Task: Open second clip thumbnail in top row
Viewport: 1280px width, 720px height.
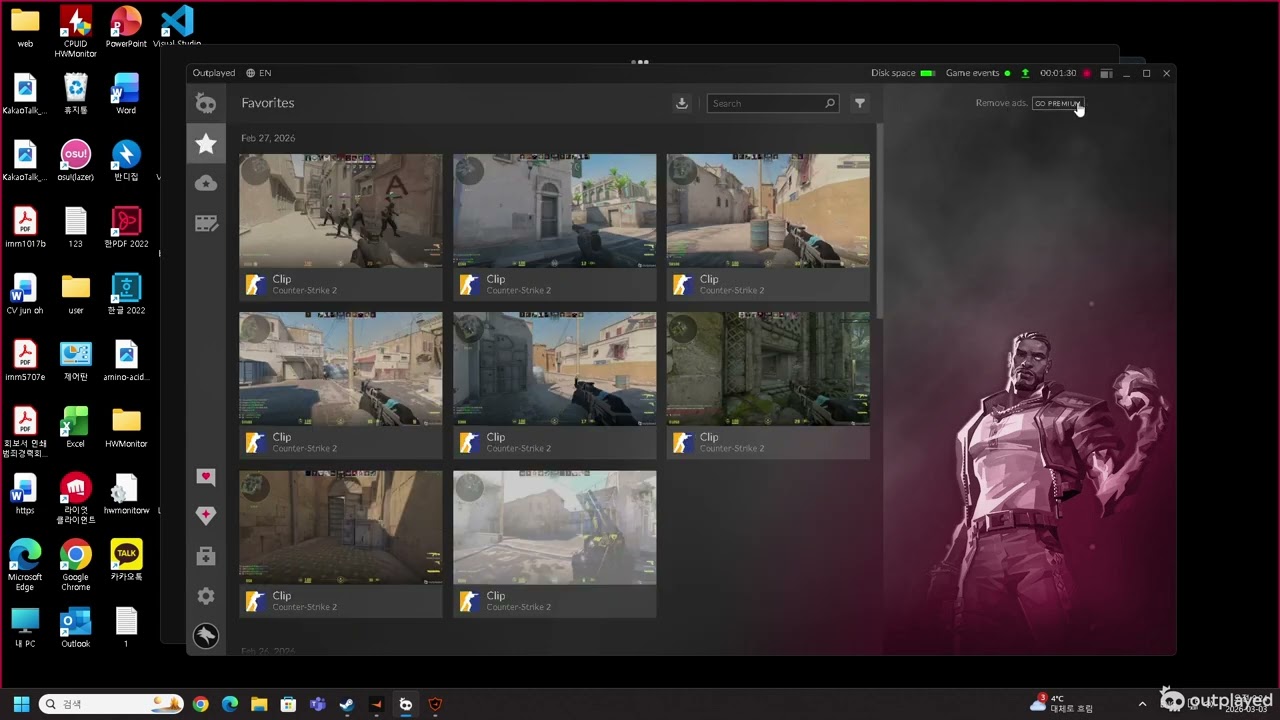Action: (x=554, y=211)
